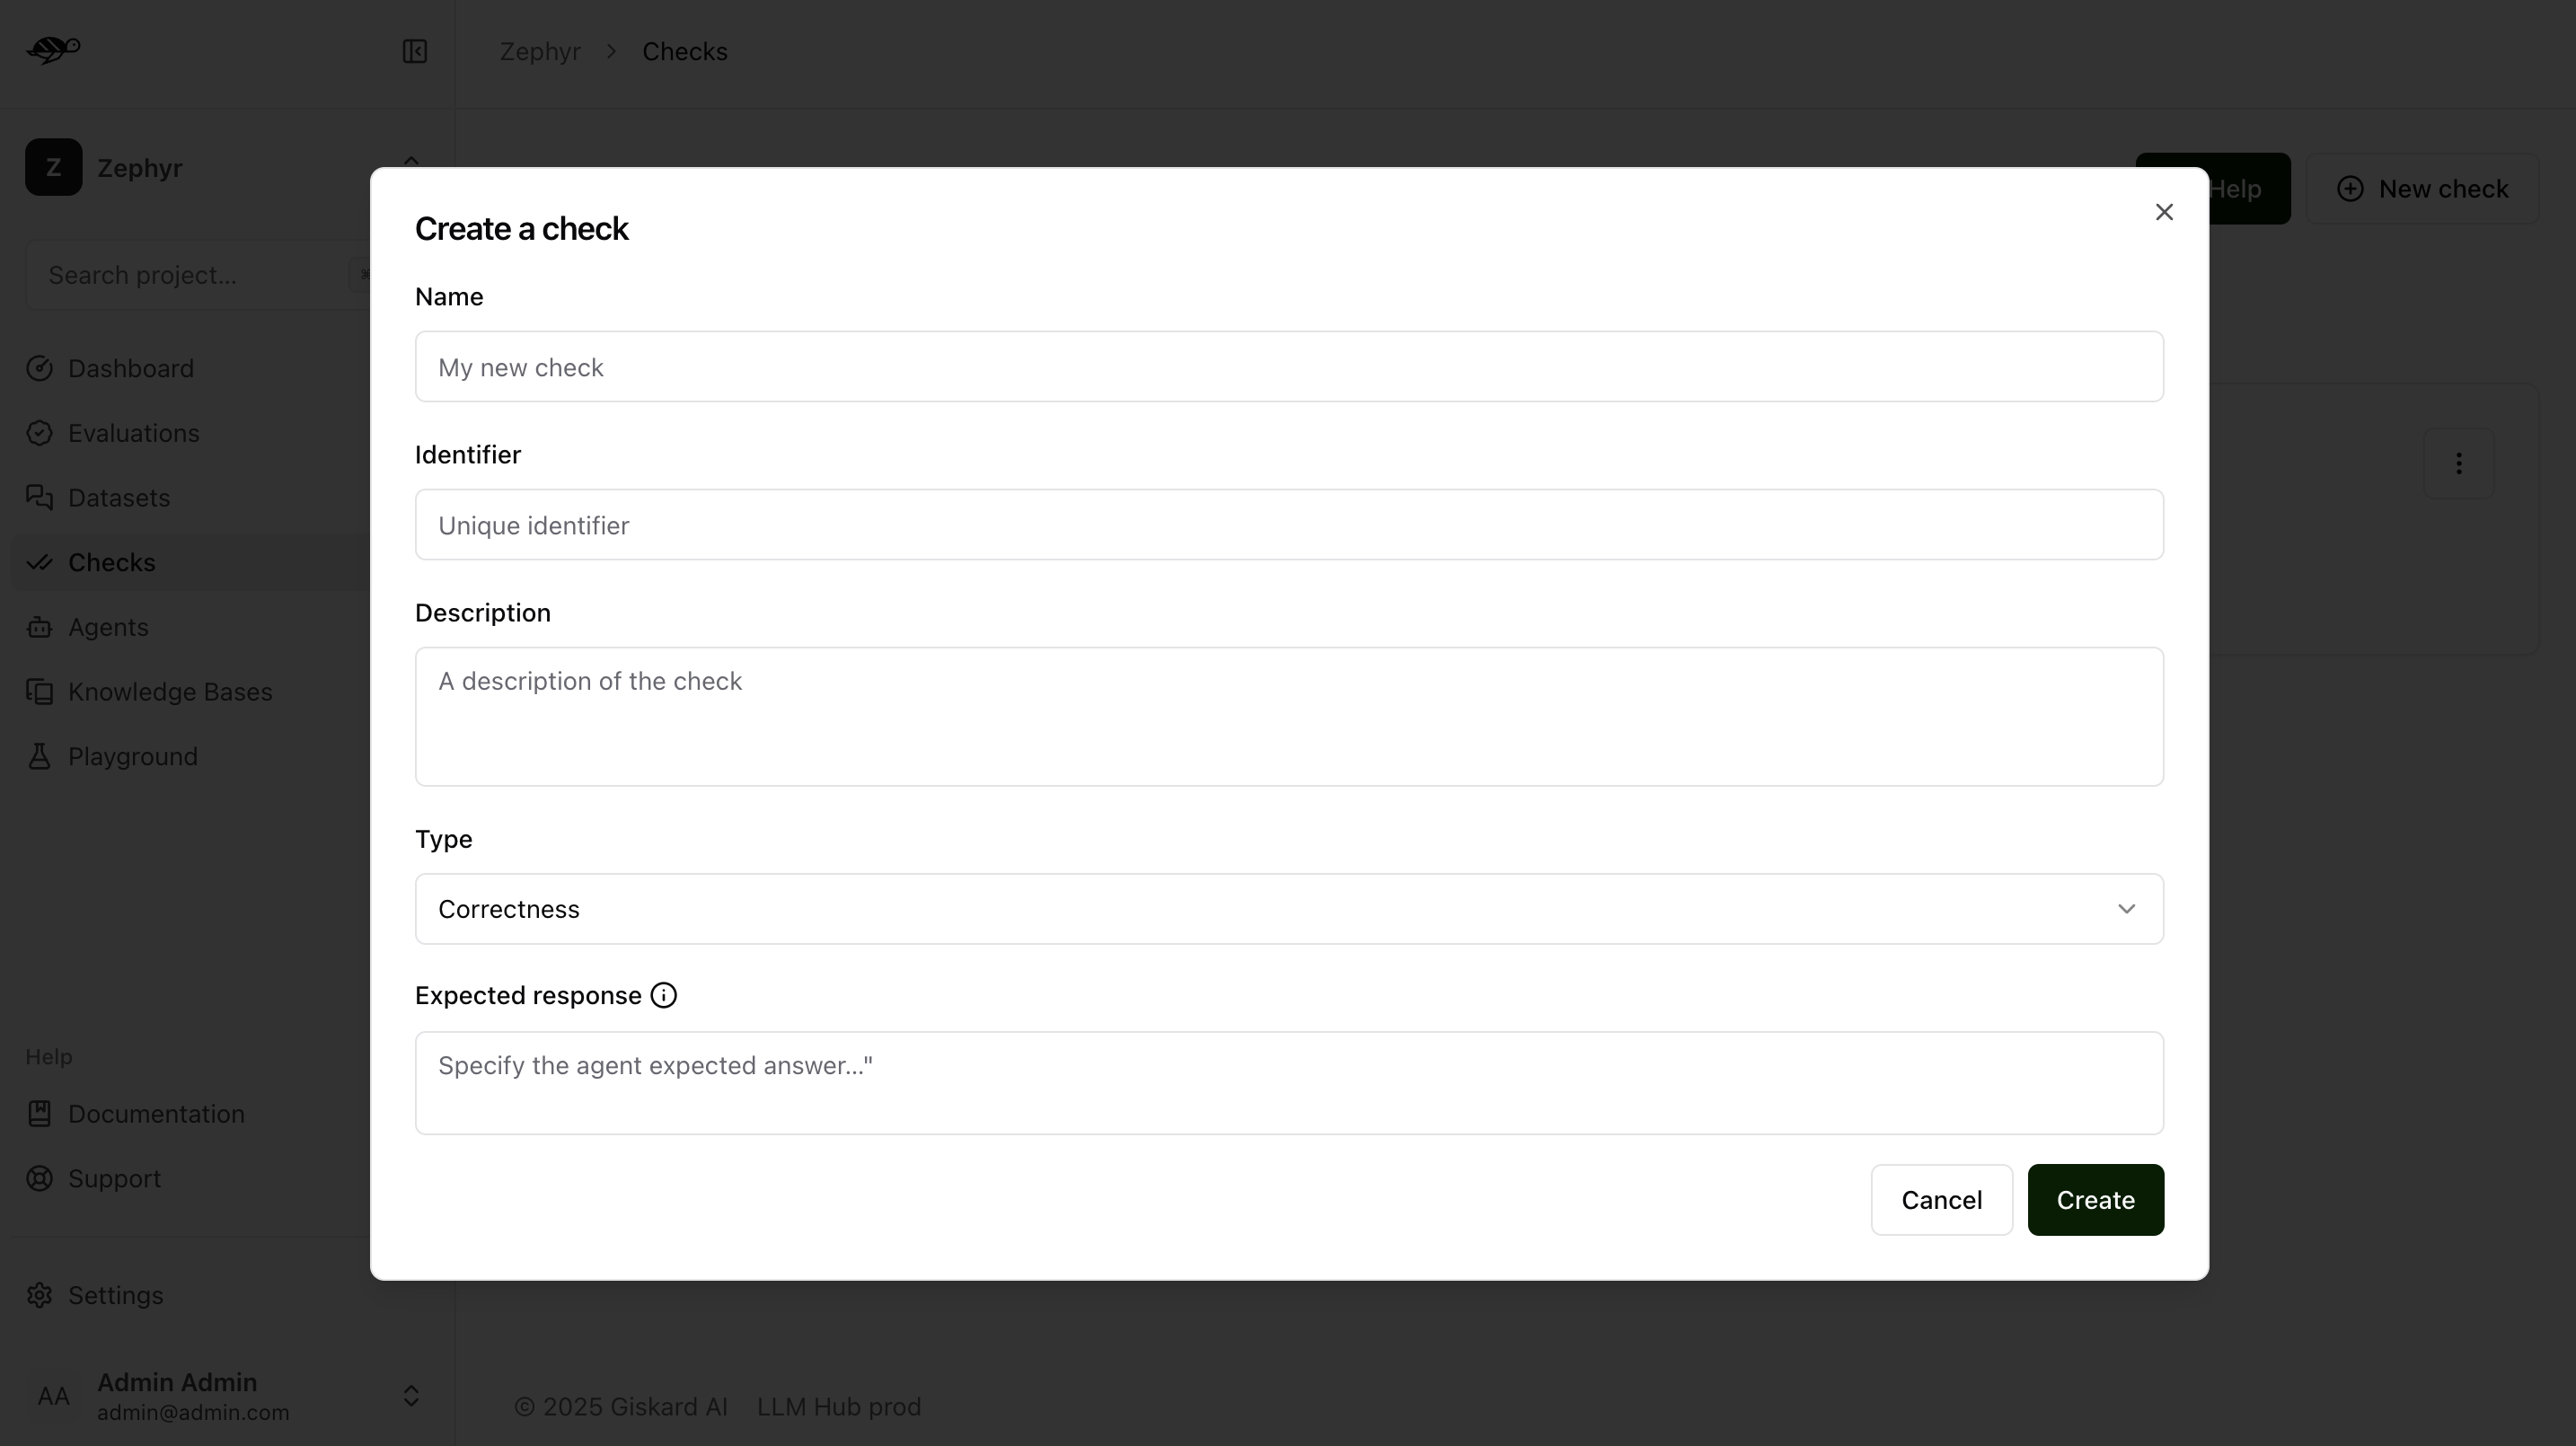The width and height of the screenshot is (2576, 1446).
Task: Click the Settings gear icon
Action: coord(39,1295)
